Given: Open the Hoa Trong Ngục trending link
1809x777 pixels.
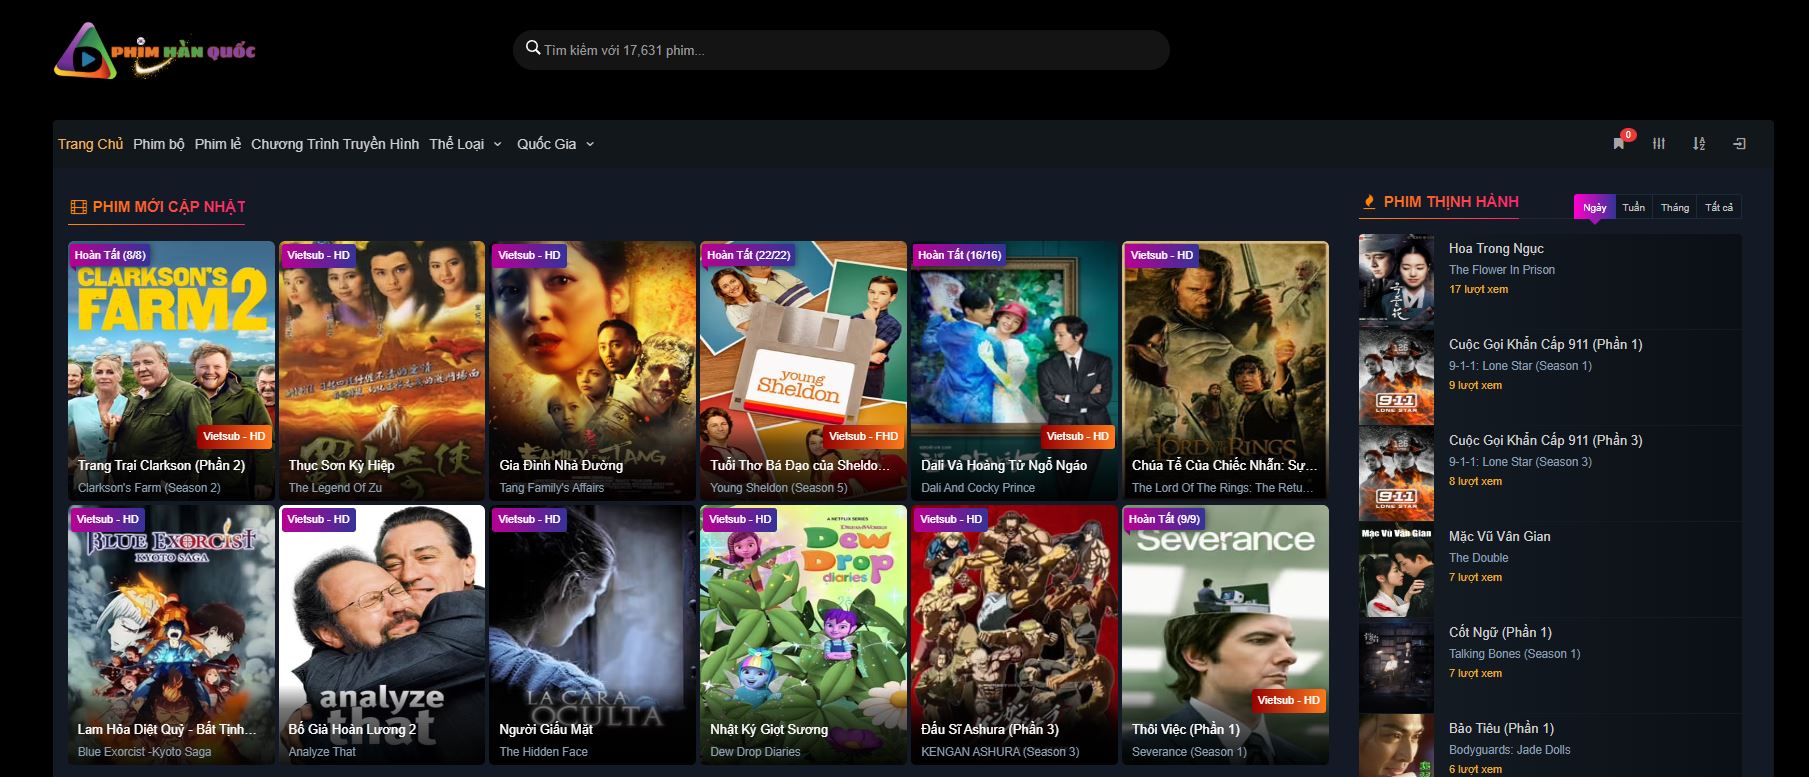Looking at the screenshot, I should (1496, 248).
